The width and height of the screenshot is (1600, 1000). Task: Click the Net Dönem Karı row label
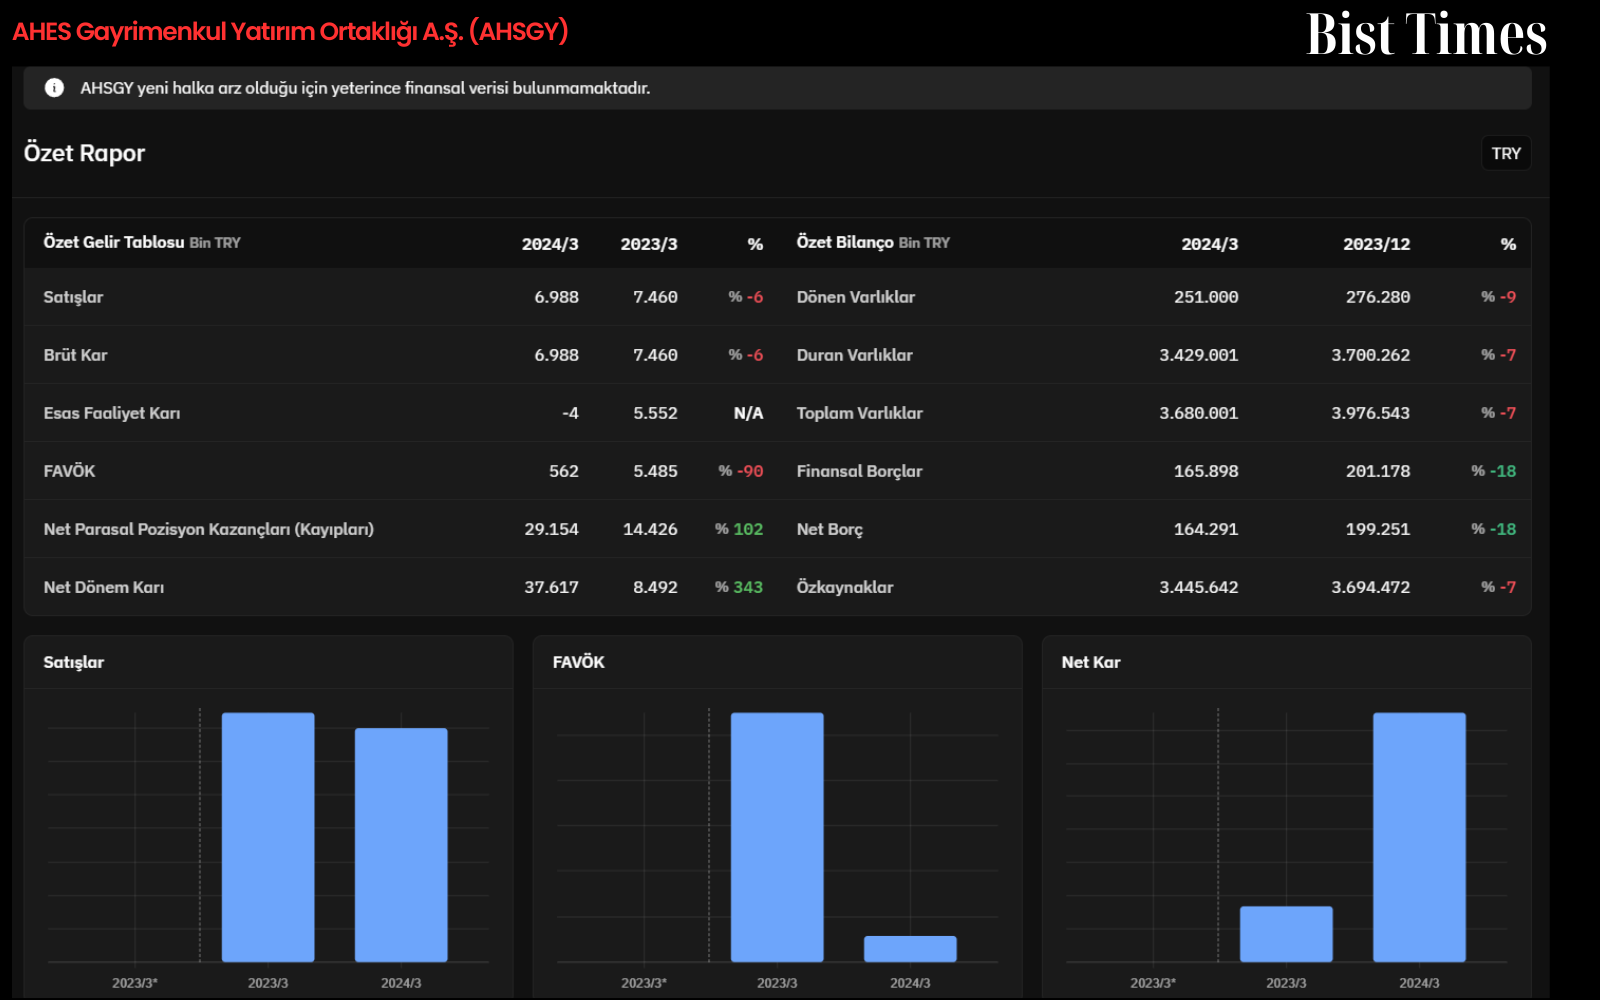click(104, 587)
